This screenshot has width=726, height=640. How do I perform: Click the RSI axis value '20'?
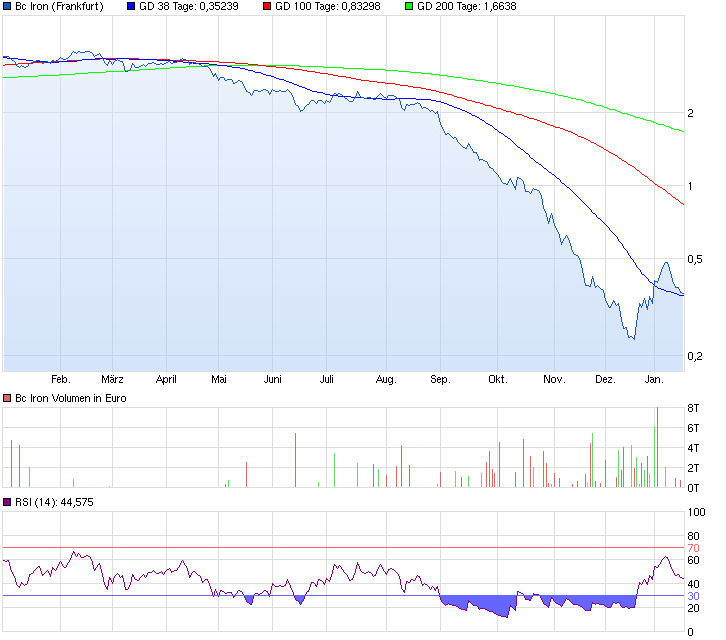(x=693, y=608)
